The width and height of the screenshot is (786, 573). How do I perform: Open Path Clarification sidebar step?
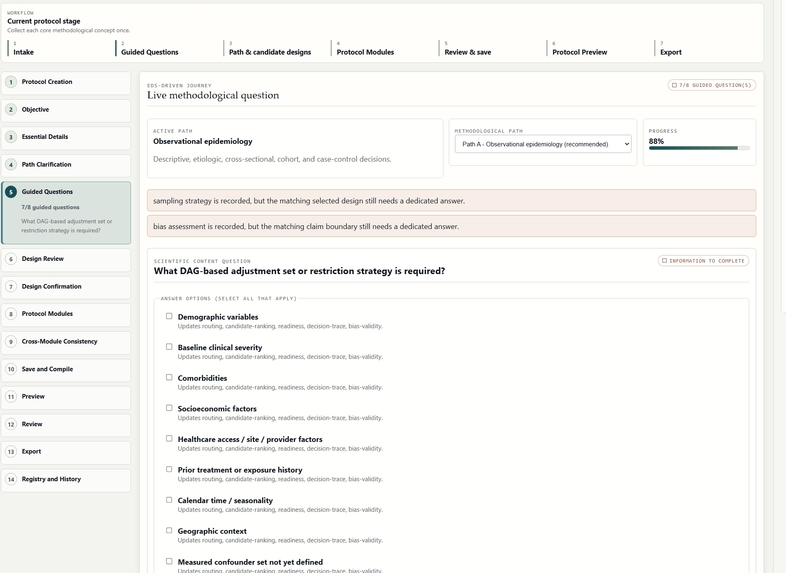tap(66, 165)
